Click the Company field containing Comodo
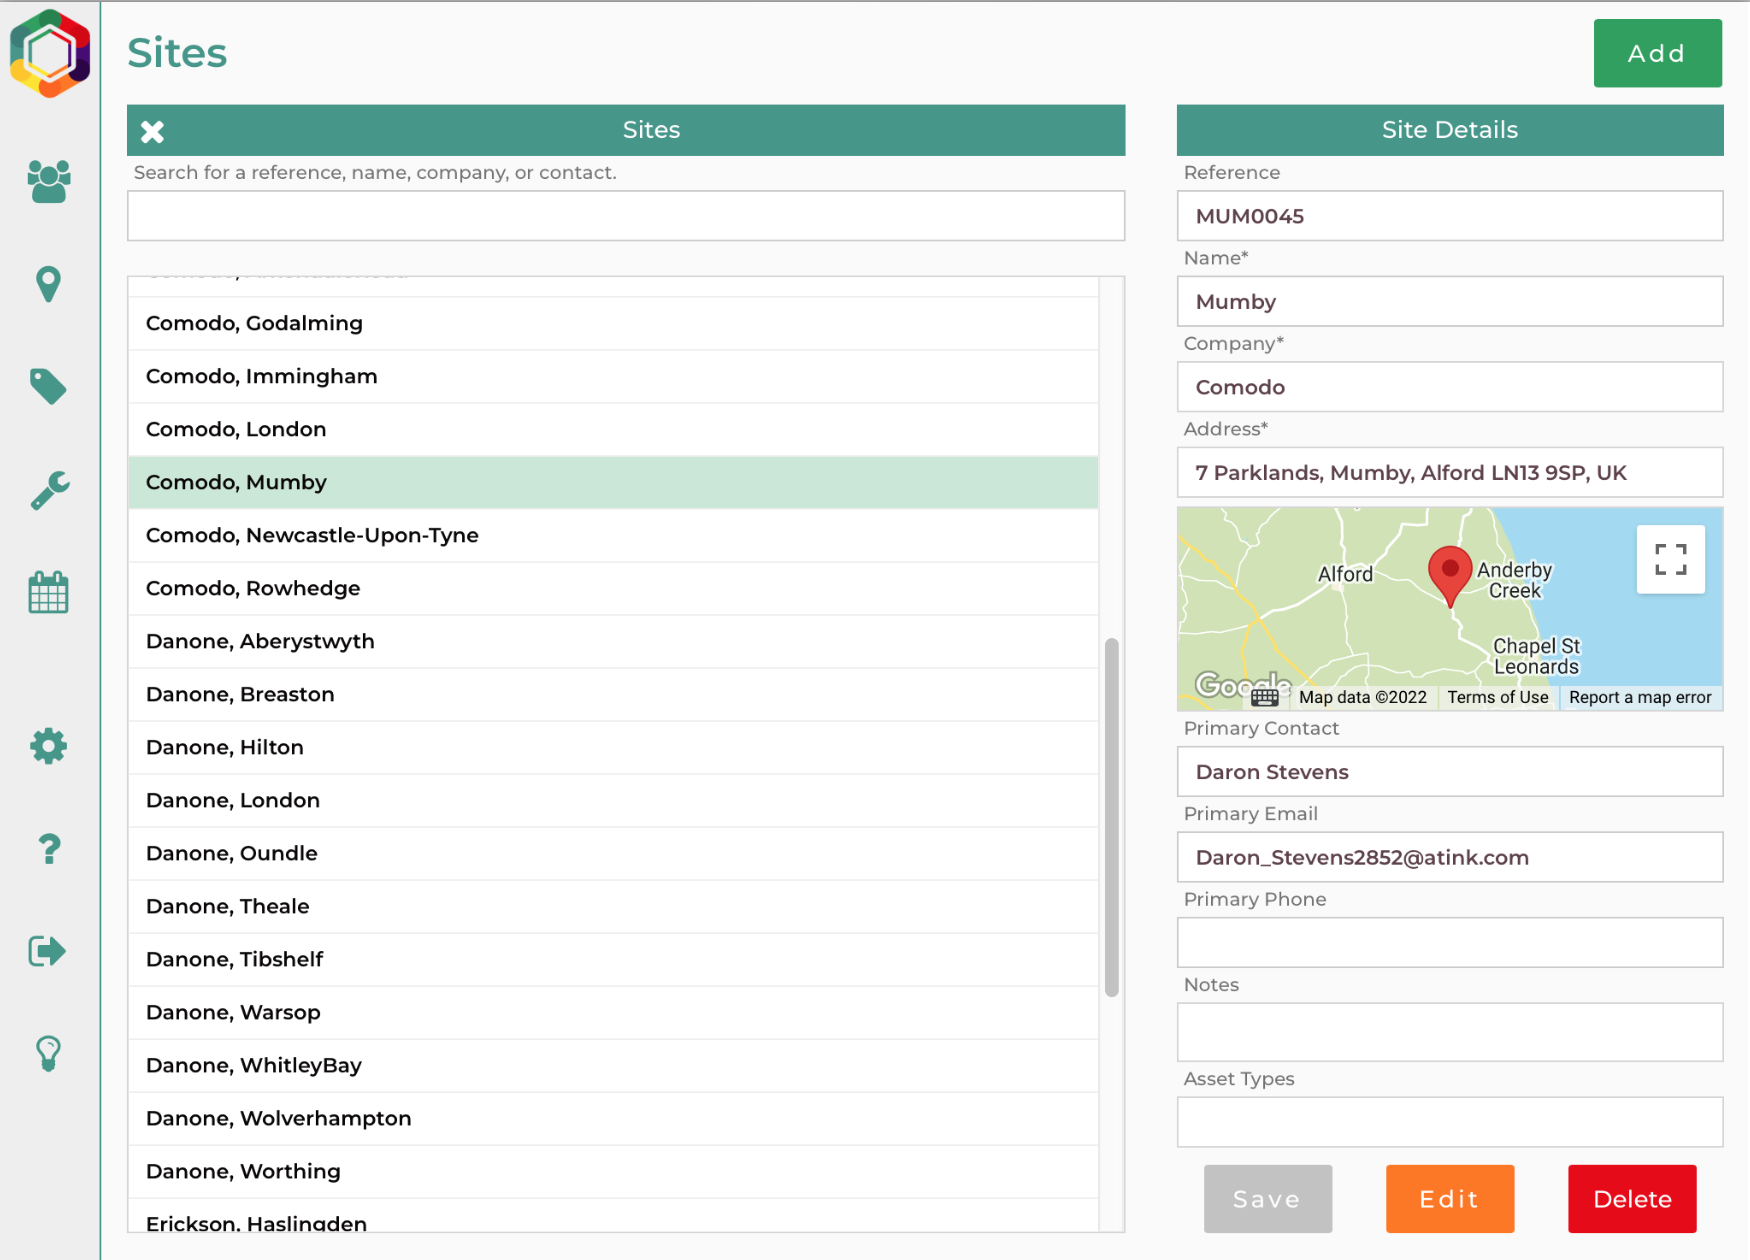The width and height of the screenshot is (1750, 1260). [x=1449, y=387]
